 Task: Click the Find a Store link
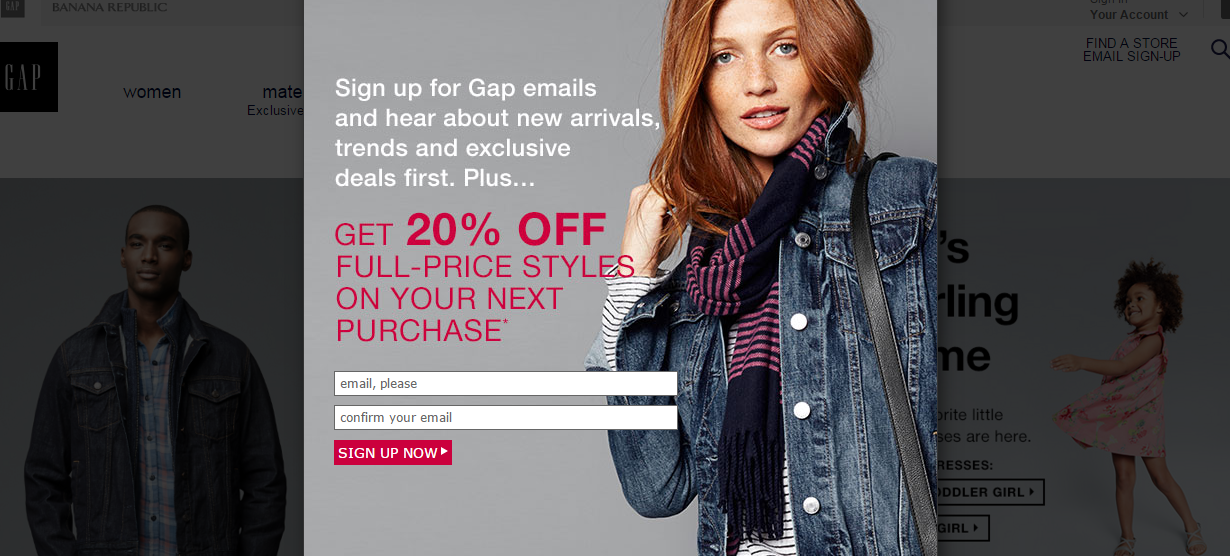[1132, 43]
